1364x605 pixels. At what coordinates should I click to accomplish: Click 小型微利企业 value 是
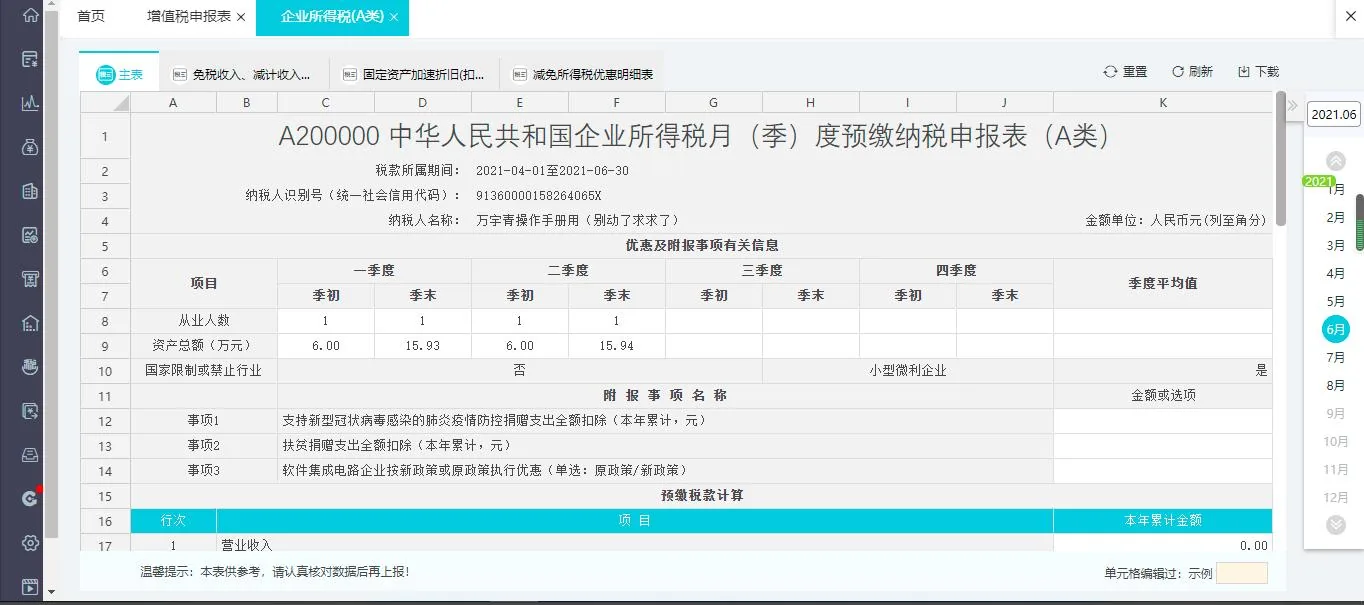coord(1163,370)
